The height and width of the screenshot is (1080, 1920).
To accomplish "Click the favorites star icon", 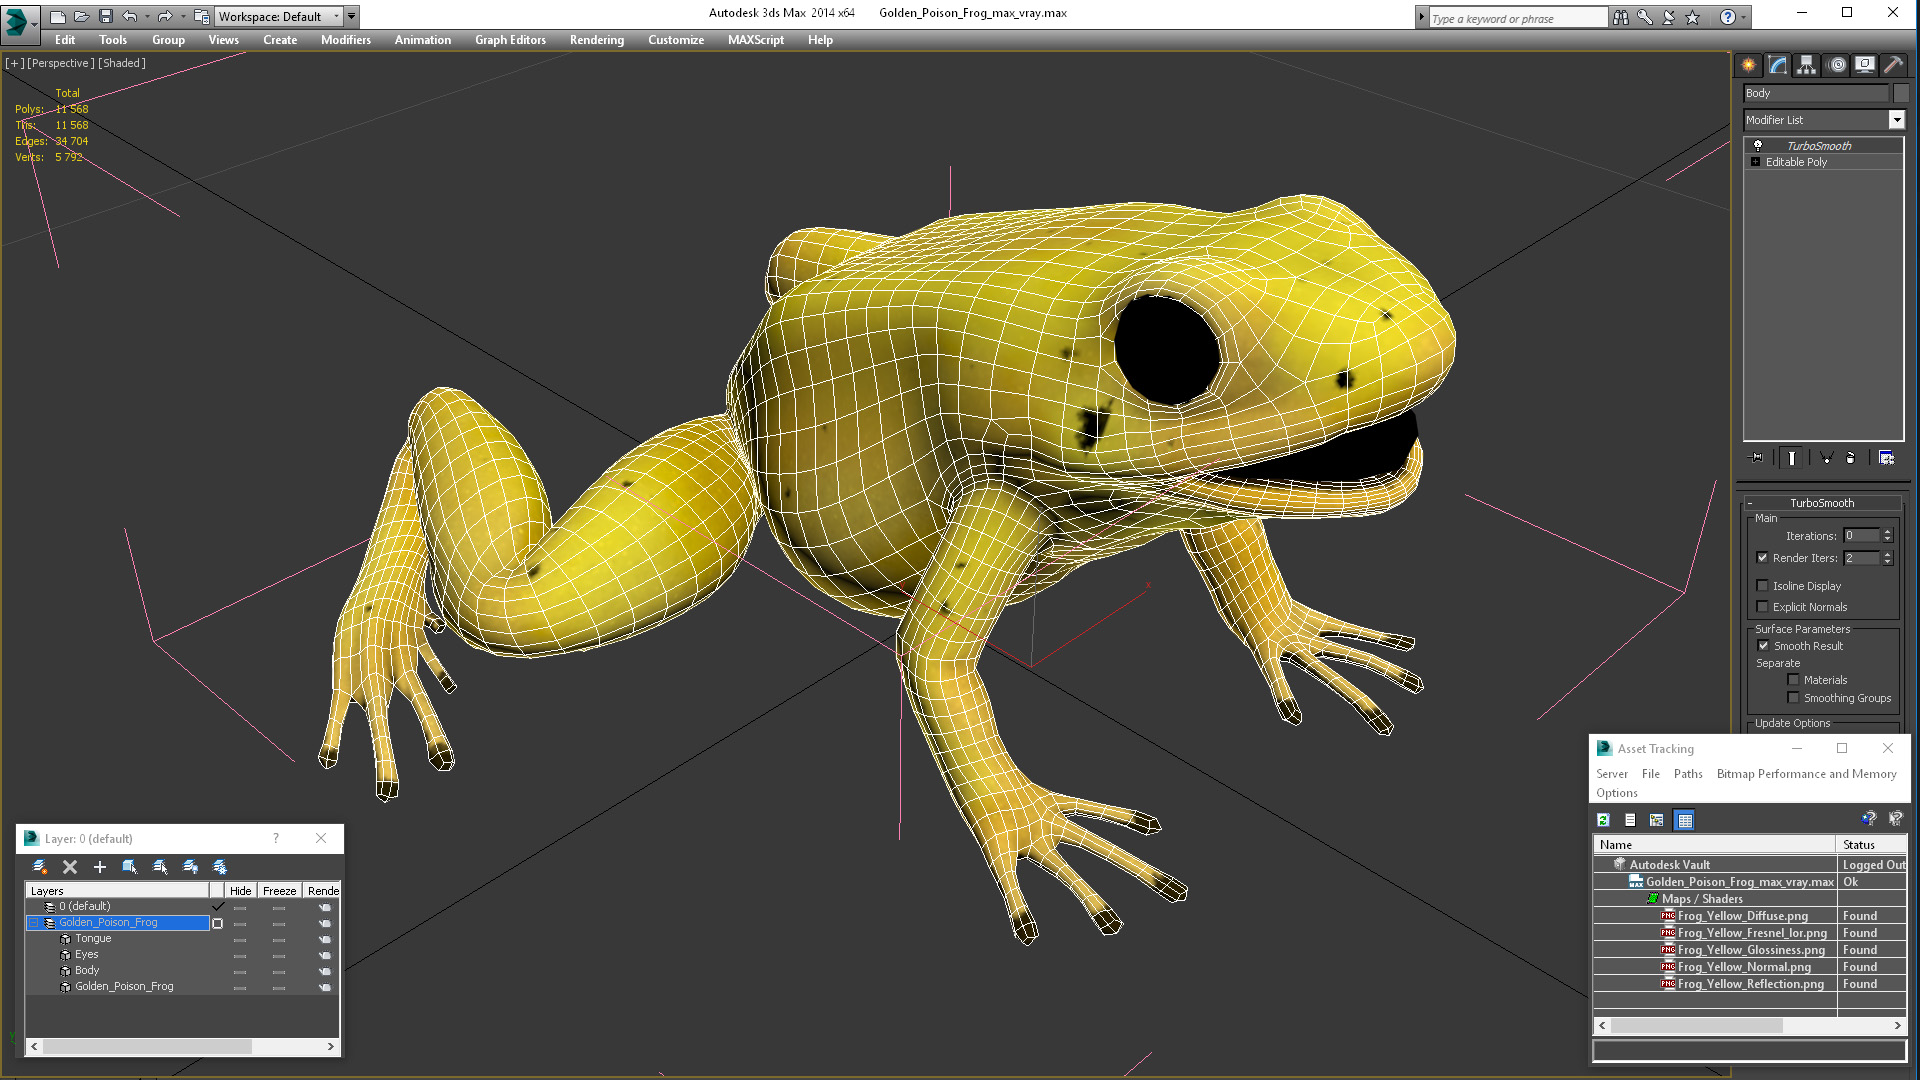I will tap(1692, 17).
